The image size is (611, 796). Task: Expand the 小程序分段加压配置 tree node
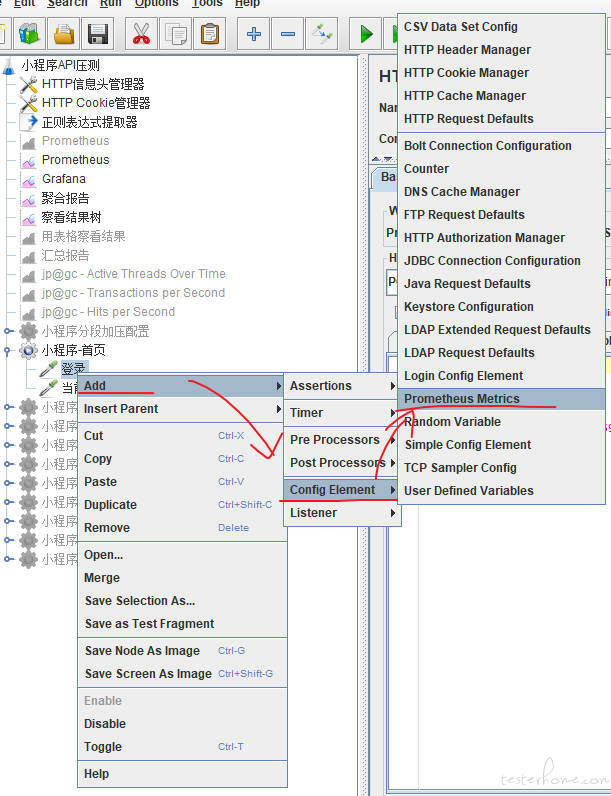pos(7,331)
